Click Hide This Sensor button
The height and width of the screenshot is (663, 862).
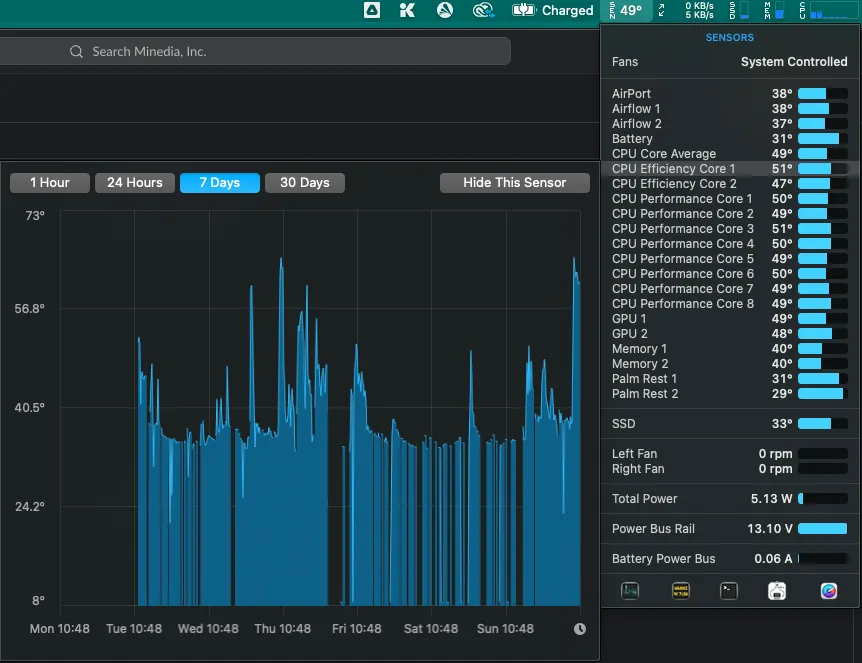(514, 183)
